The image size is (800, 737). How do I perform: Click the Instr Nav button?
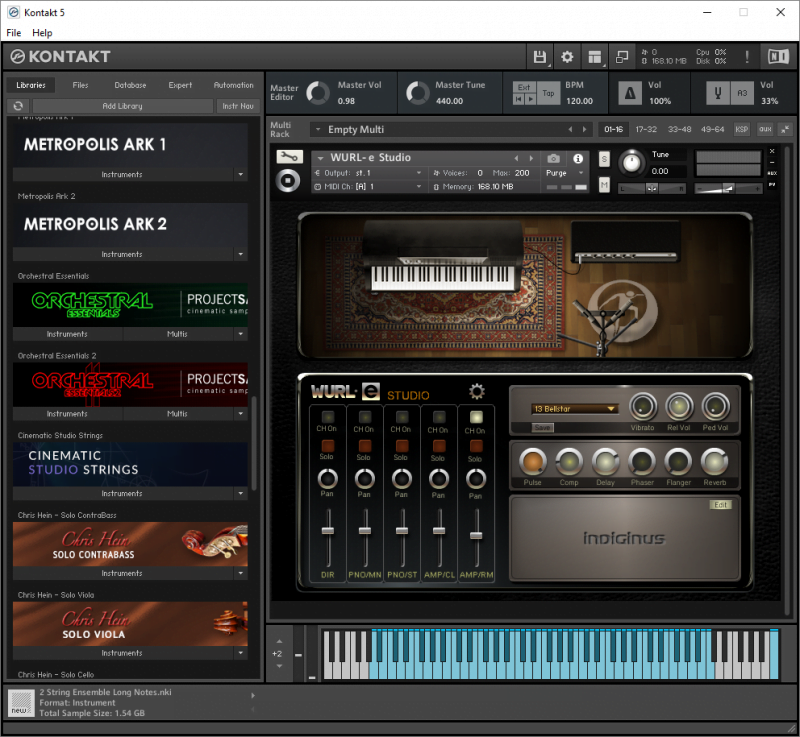238,106
